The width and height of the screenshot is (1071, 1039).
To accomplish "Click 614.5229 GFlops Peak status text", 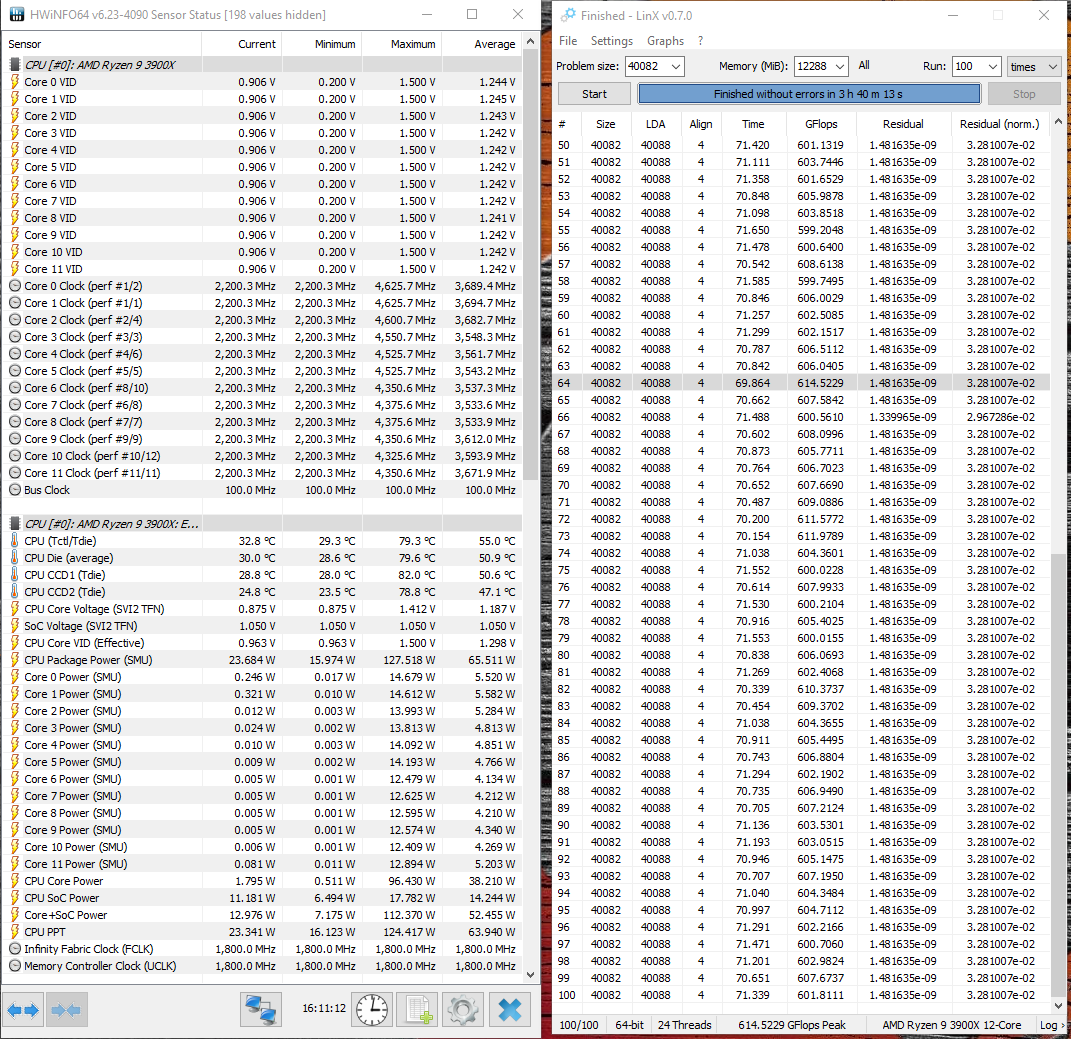I will [x=792, y=1025].
